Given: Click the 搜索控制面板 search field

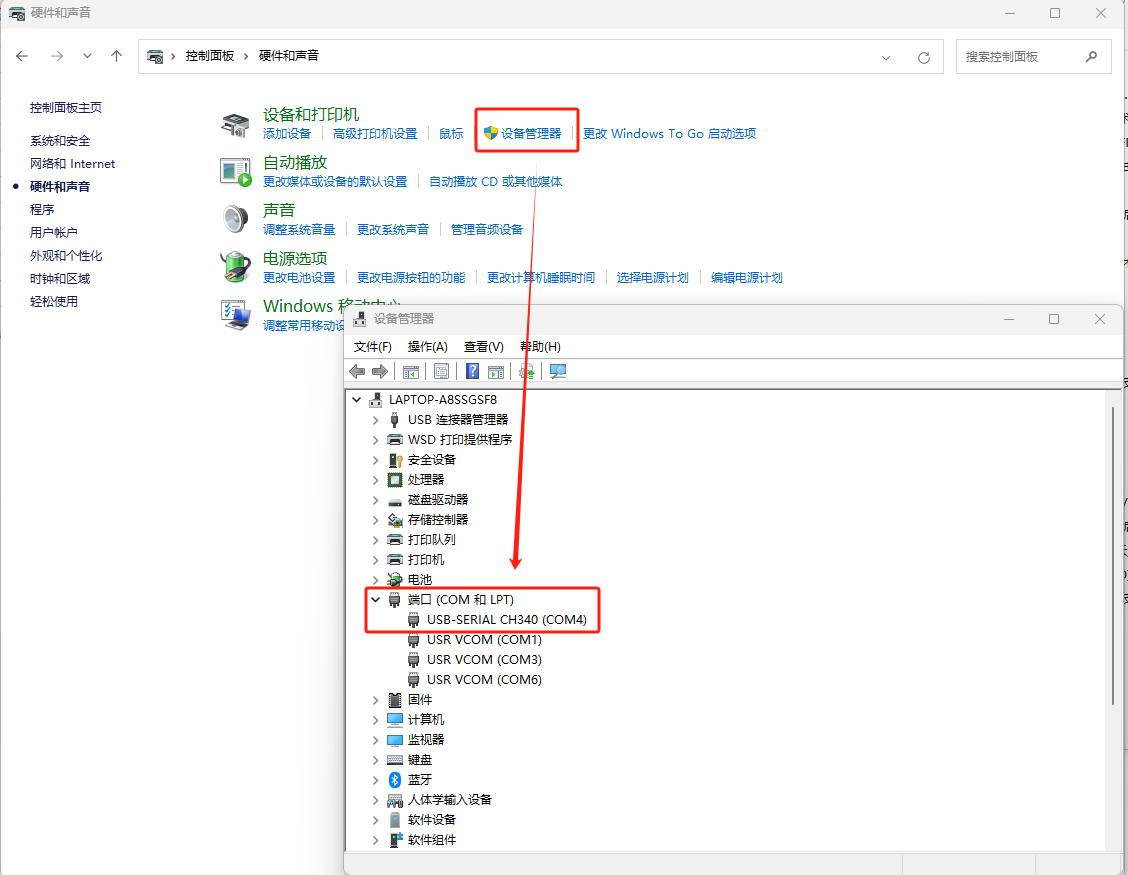Looking at the screenshot, I should (x=1034, y=57).
